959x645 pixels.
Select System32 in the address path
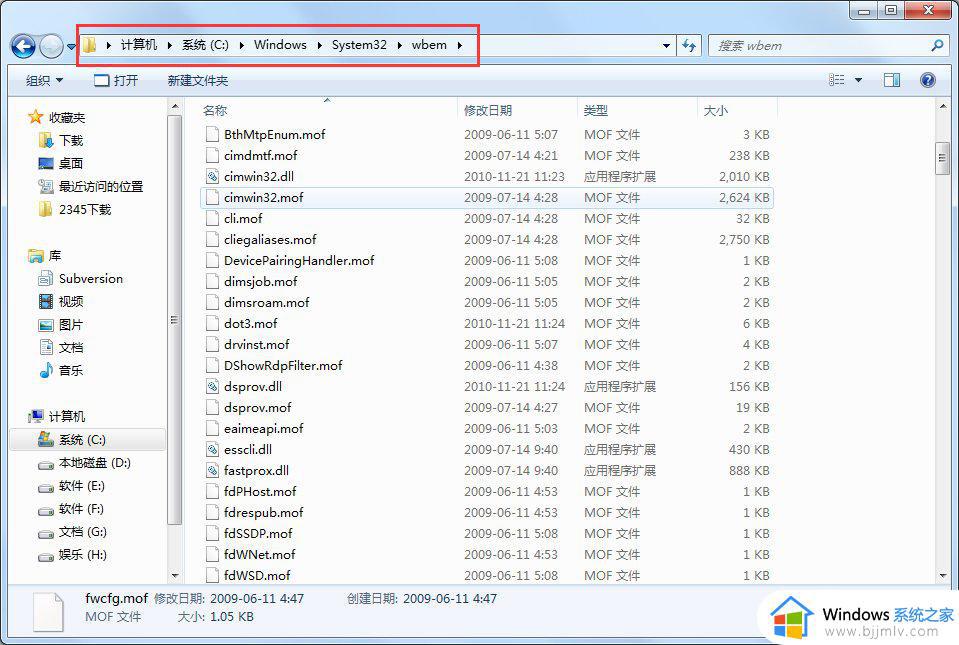[359, 45]
